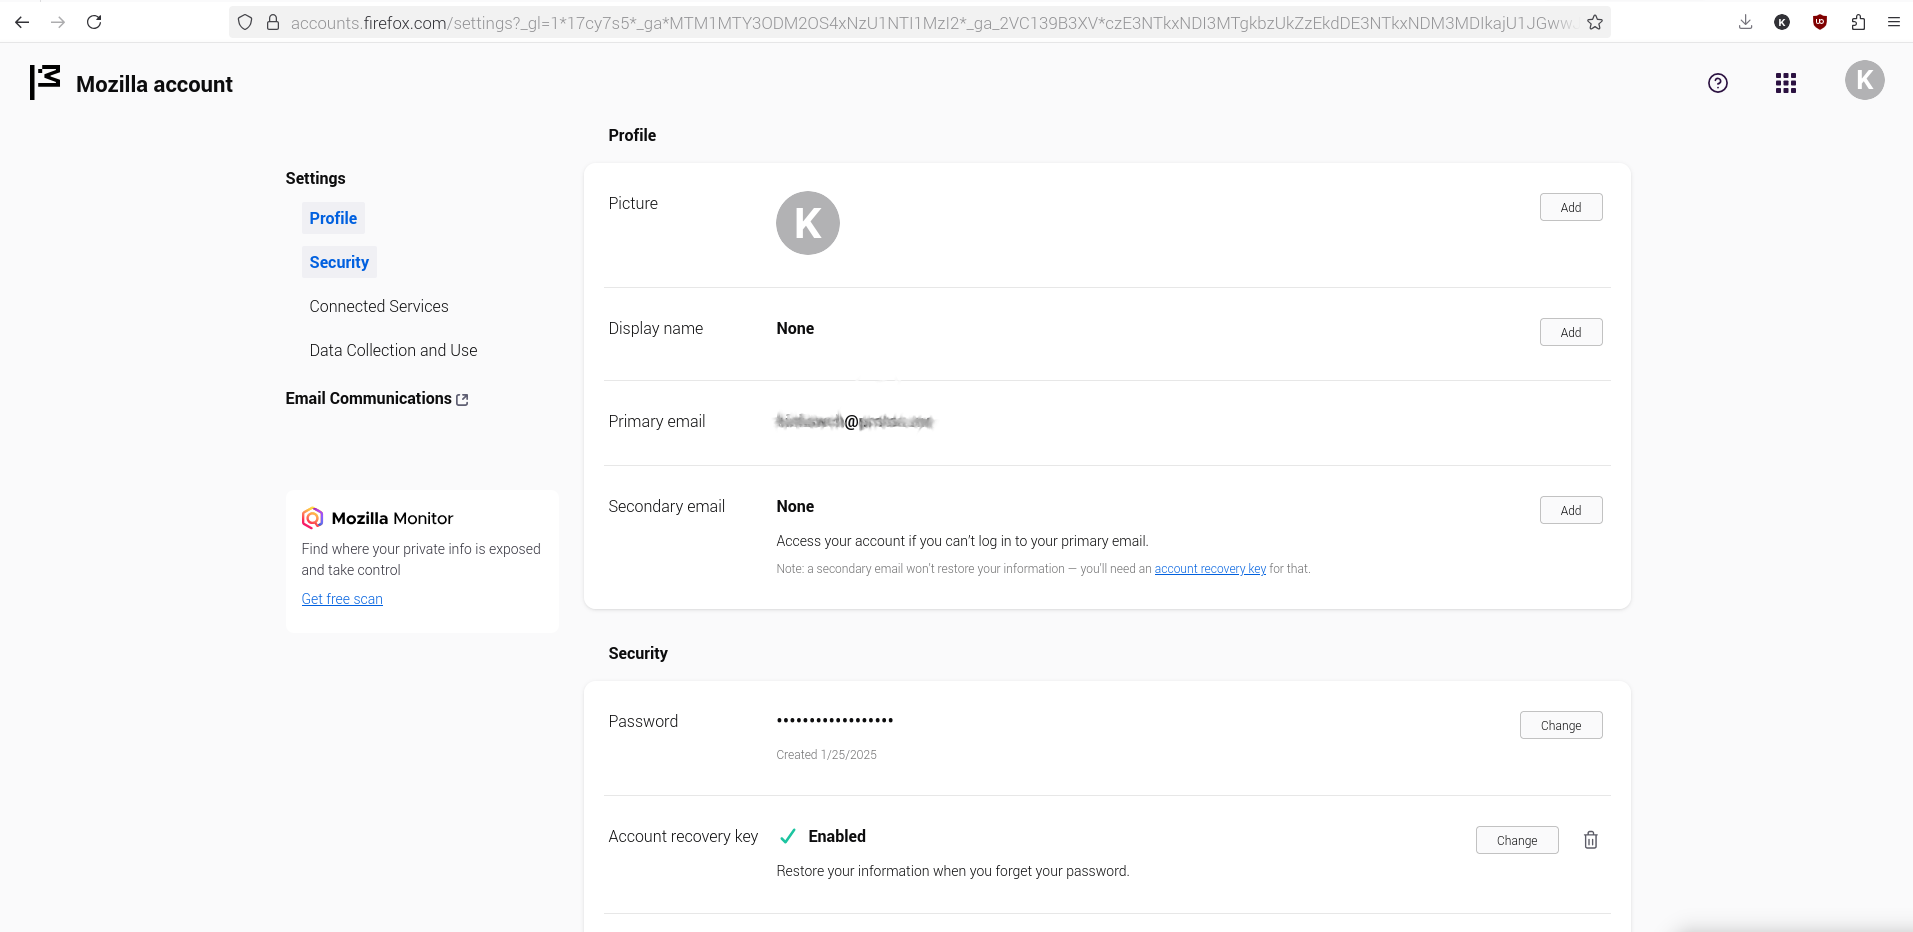Open the extensions puzzle icon
Image resolution: width=1913 pixels, height=932 pixels.
(1858, 22)
